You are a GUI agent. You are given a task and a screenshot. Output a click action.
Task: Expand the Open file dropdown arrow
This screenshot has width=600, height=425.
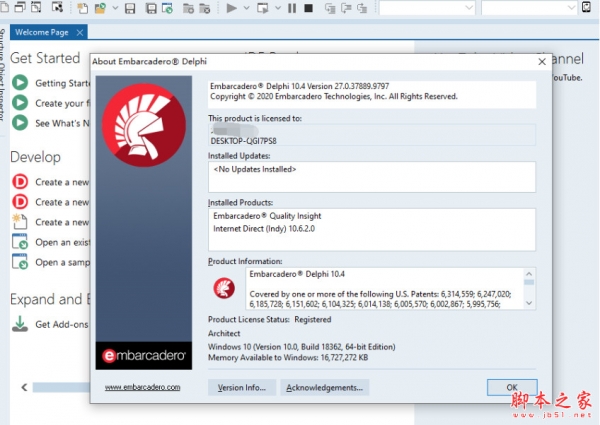click(x=115, y=8)
